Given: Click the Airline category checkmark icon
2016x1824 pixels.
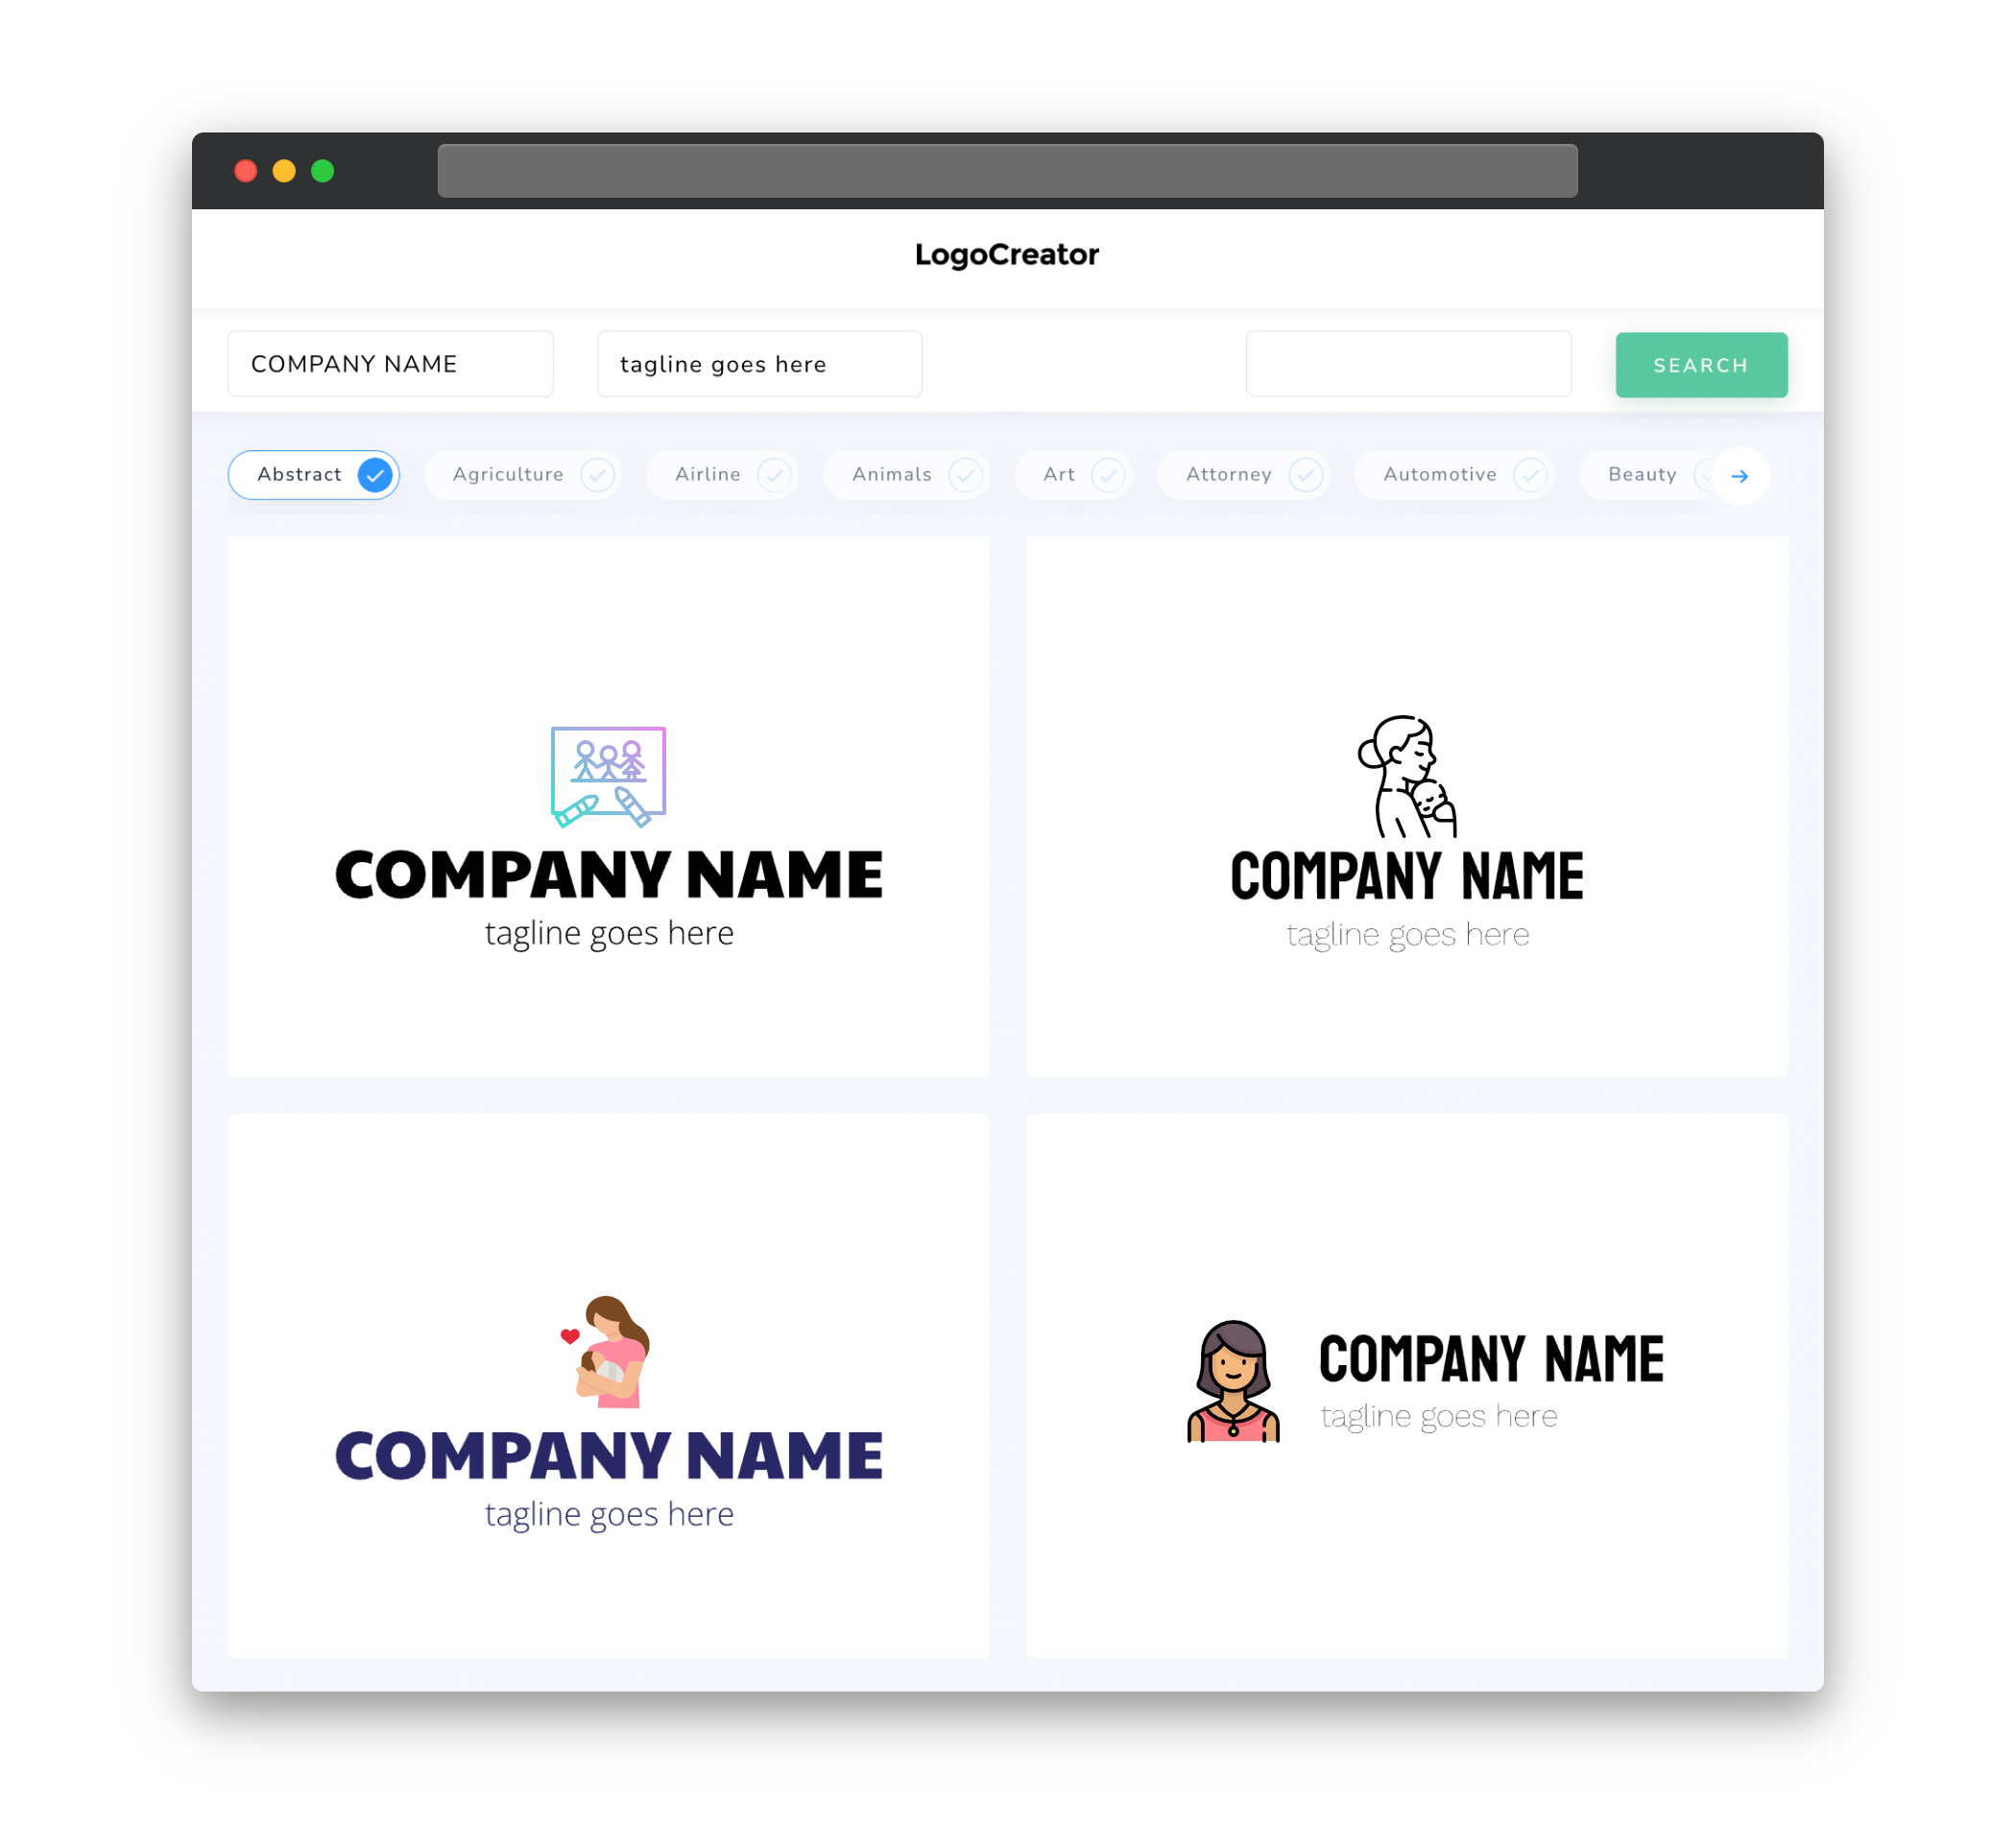Looking at the screenshot, I should pyautogui.click(x=773, y=474).
